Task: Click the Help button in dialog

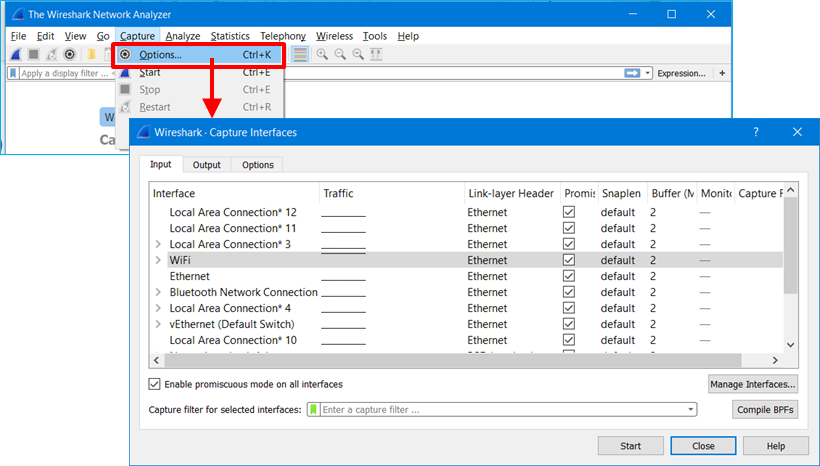Action: (x=776, y=446)
